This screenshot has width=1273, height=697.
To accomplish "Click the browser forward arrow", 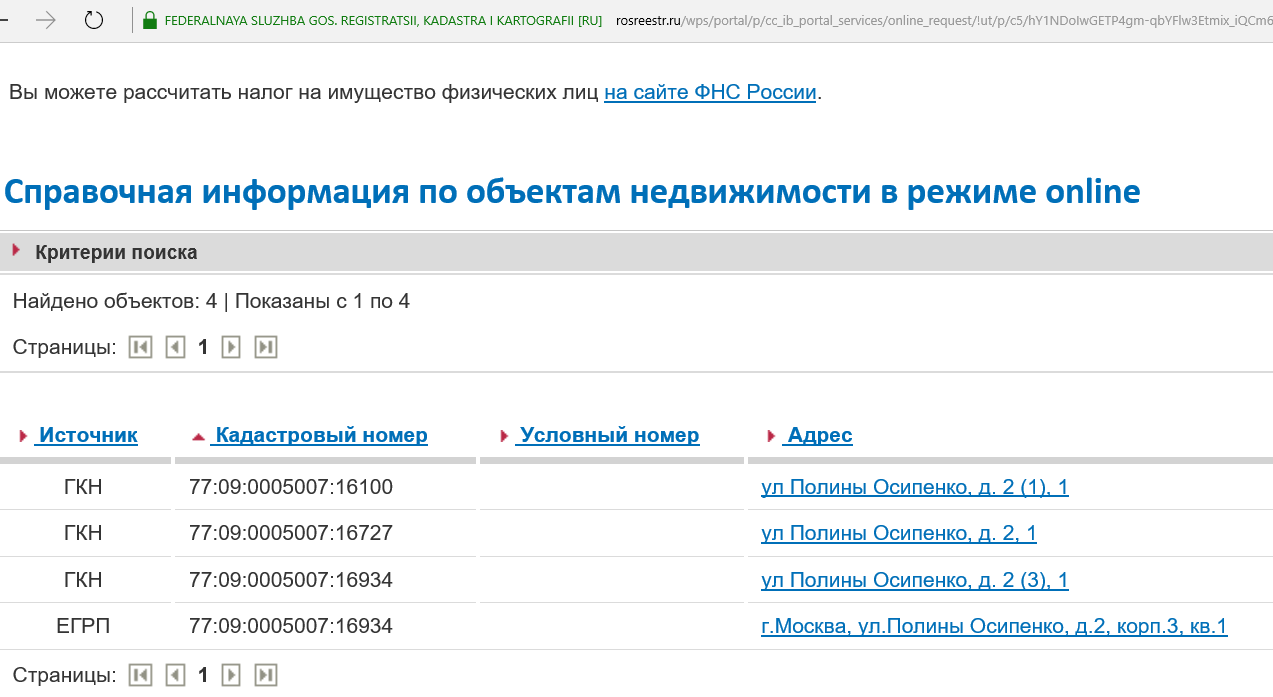I will 45,20.
